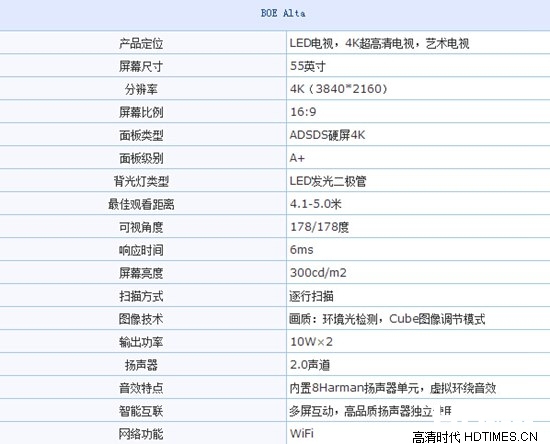
Task: Click the 4K（3840*2160） value
Action: [x=338, y=89]
